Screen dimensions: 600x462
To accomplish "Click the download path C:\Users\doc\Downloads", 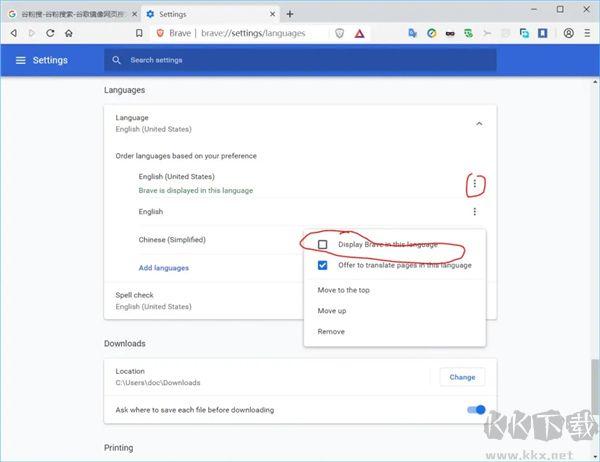I will [158, 383].
